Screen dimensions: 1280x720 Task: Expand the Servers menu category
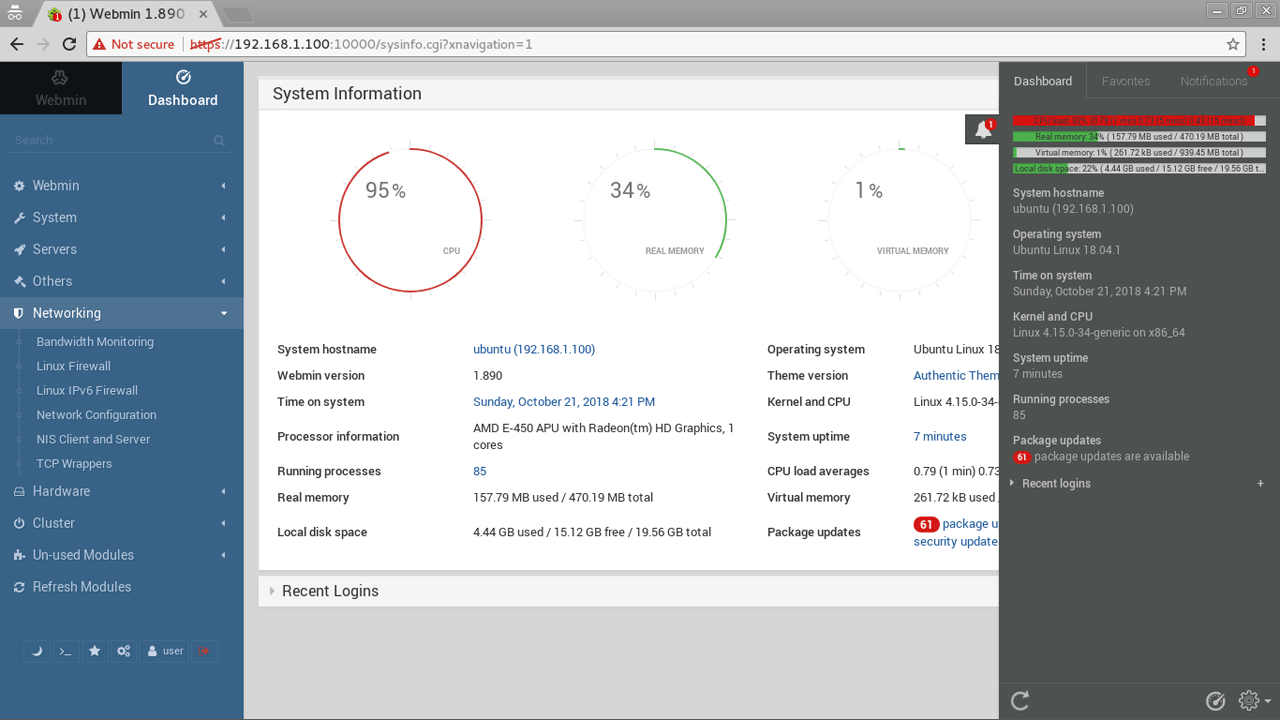pos(121,250)
